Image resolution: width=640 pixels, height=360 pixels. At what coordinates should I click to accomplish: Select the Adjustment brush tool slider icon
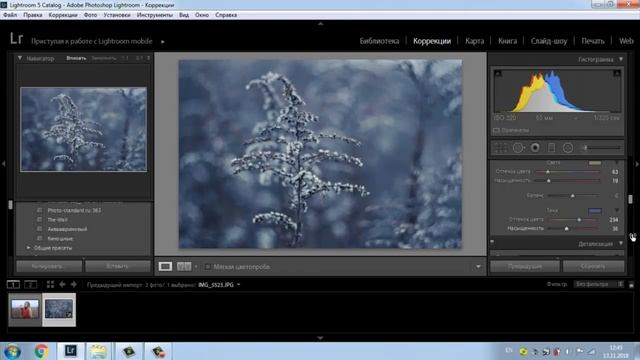coord(602,148)
